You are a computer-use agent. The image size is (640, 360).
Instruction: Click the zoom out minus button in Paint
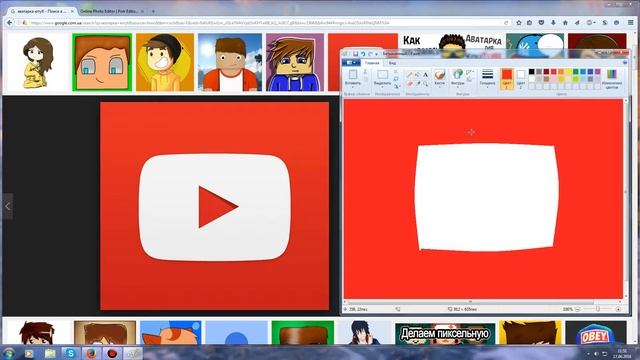578,309
